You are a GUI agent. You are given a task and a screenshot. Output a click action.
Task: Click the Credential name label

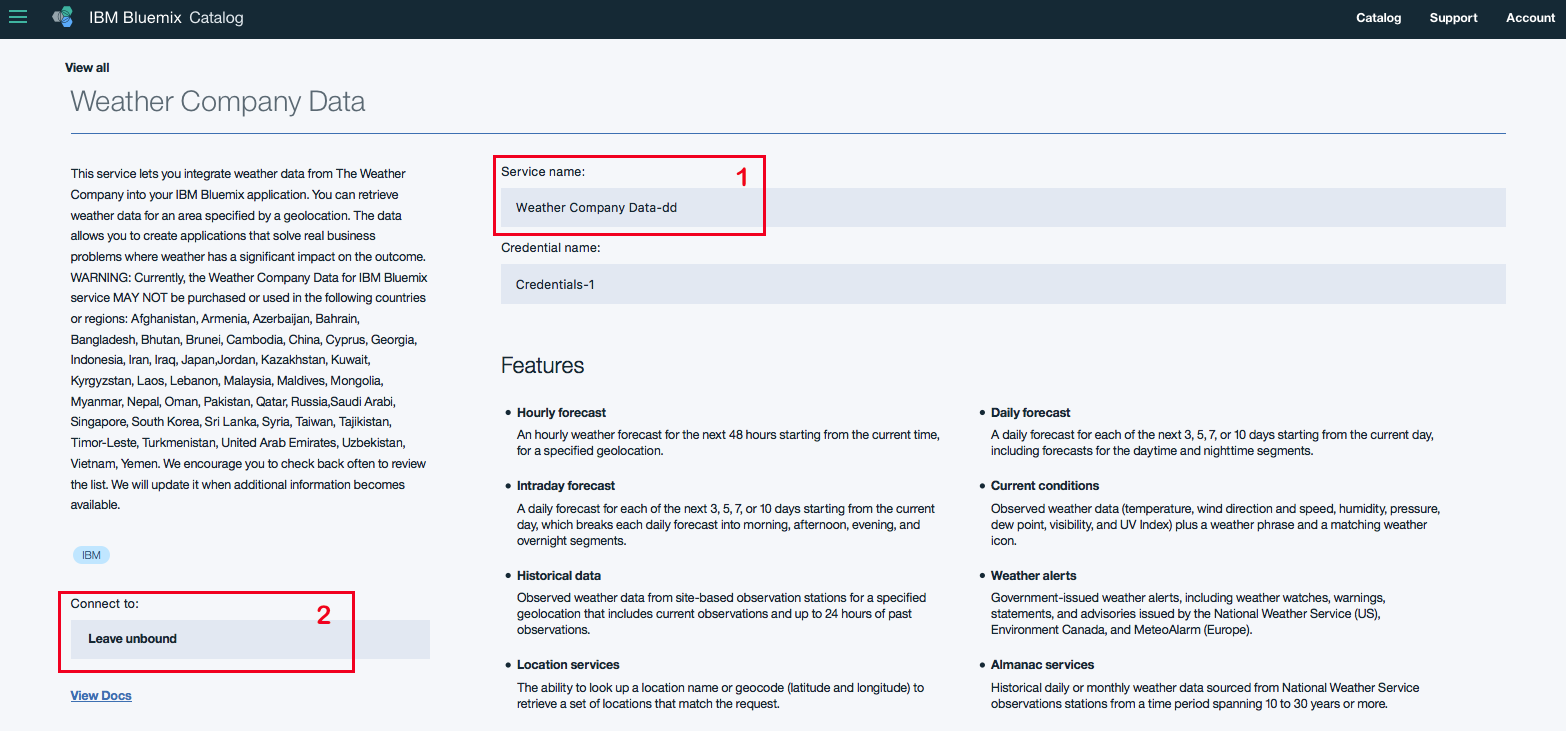[x=550, y=247]
